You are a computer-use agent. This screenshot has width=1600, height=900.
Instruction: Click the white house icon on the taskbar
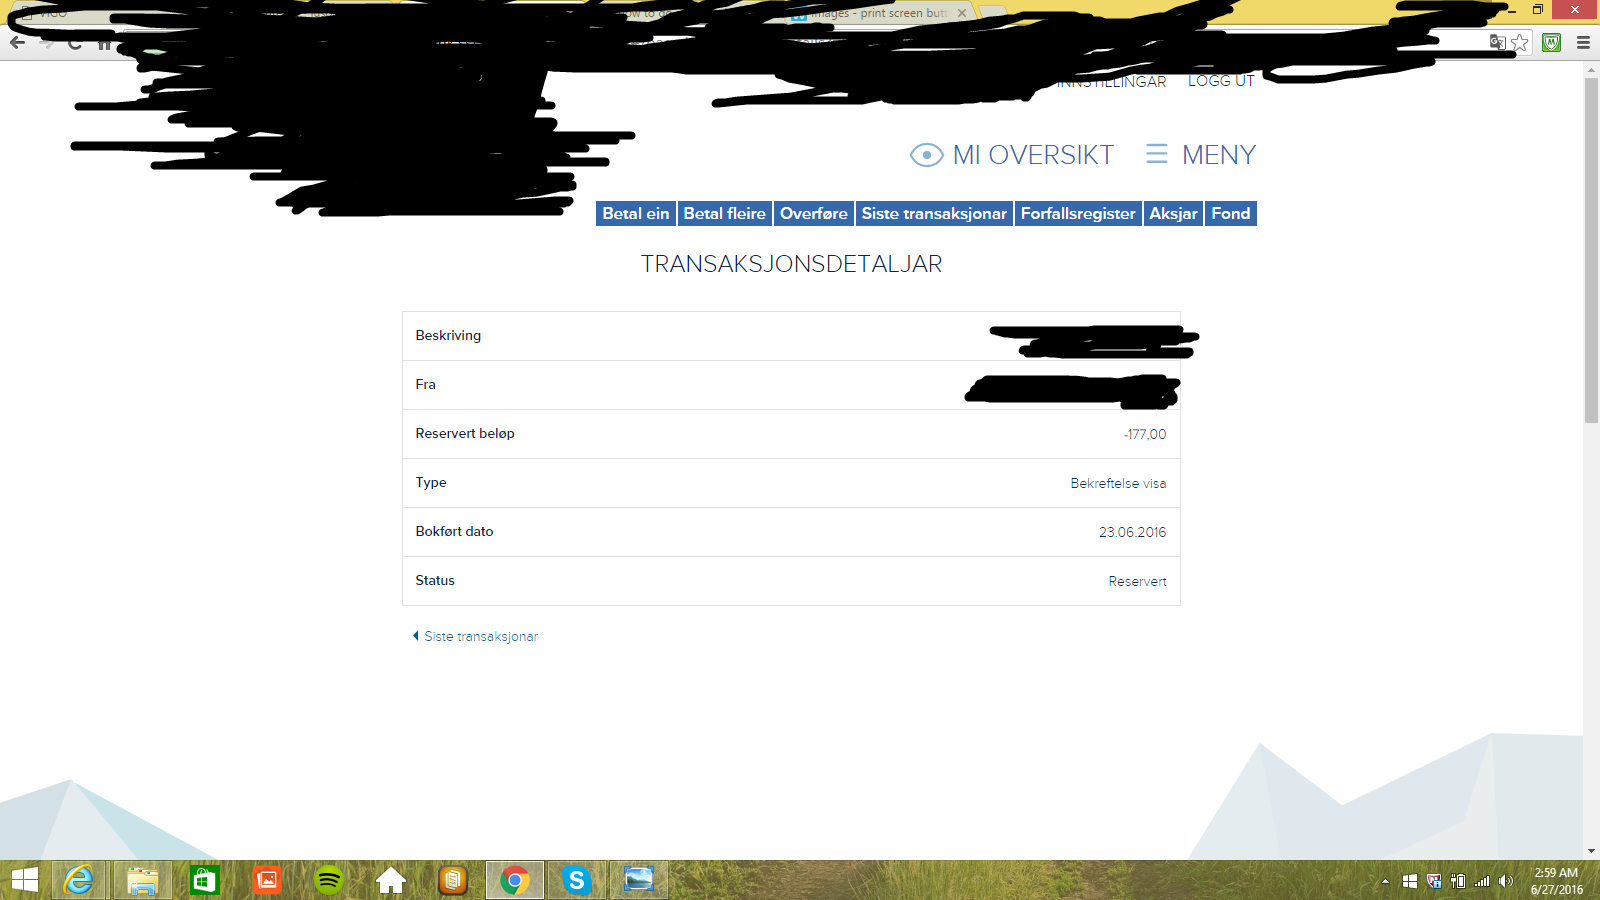pyautogui.click(x=391, y=880)
